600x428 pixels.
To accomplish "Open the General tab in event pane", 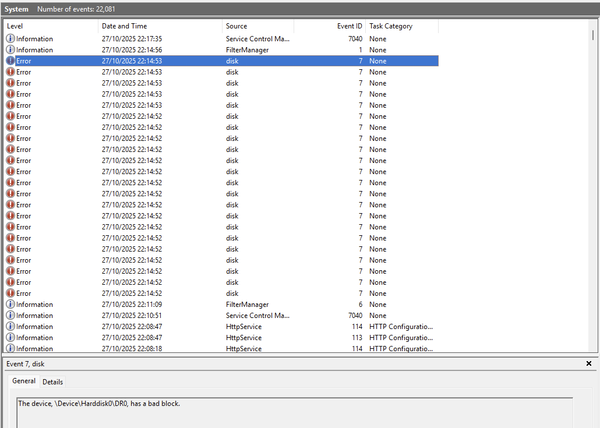I will [23, 382].
